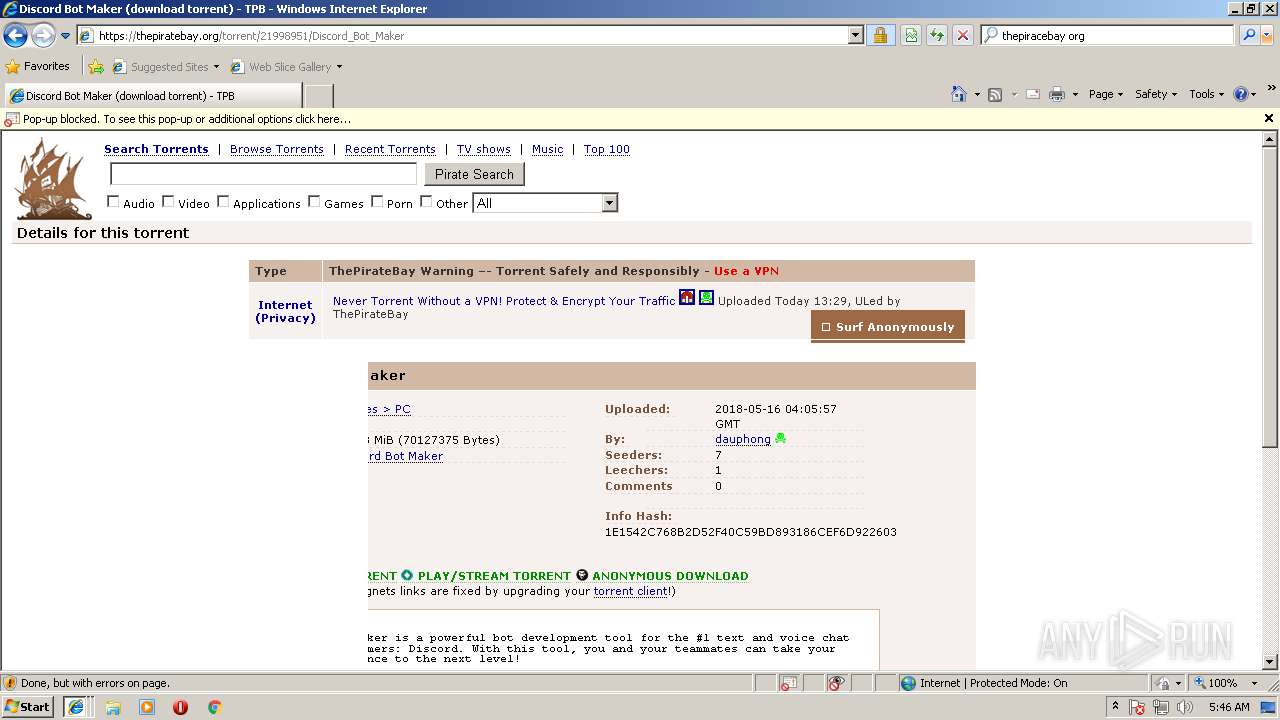The image size is (1280, 720).
Task: Click the Print icon in command bar
Action: click(1056, 94)
